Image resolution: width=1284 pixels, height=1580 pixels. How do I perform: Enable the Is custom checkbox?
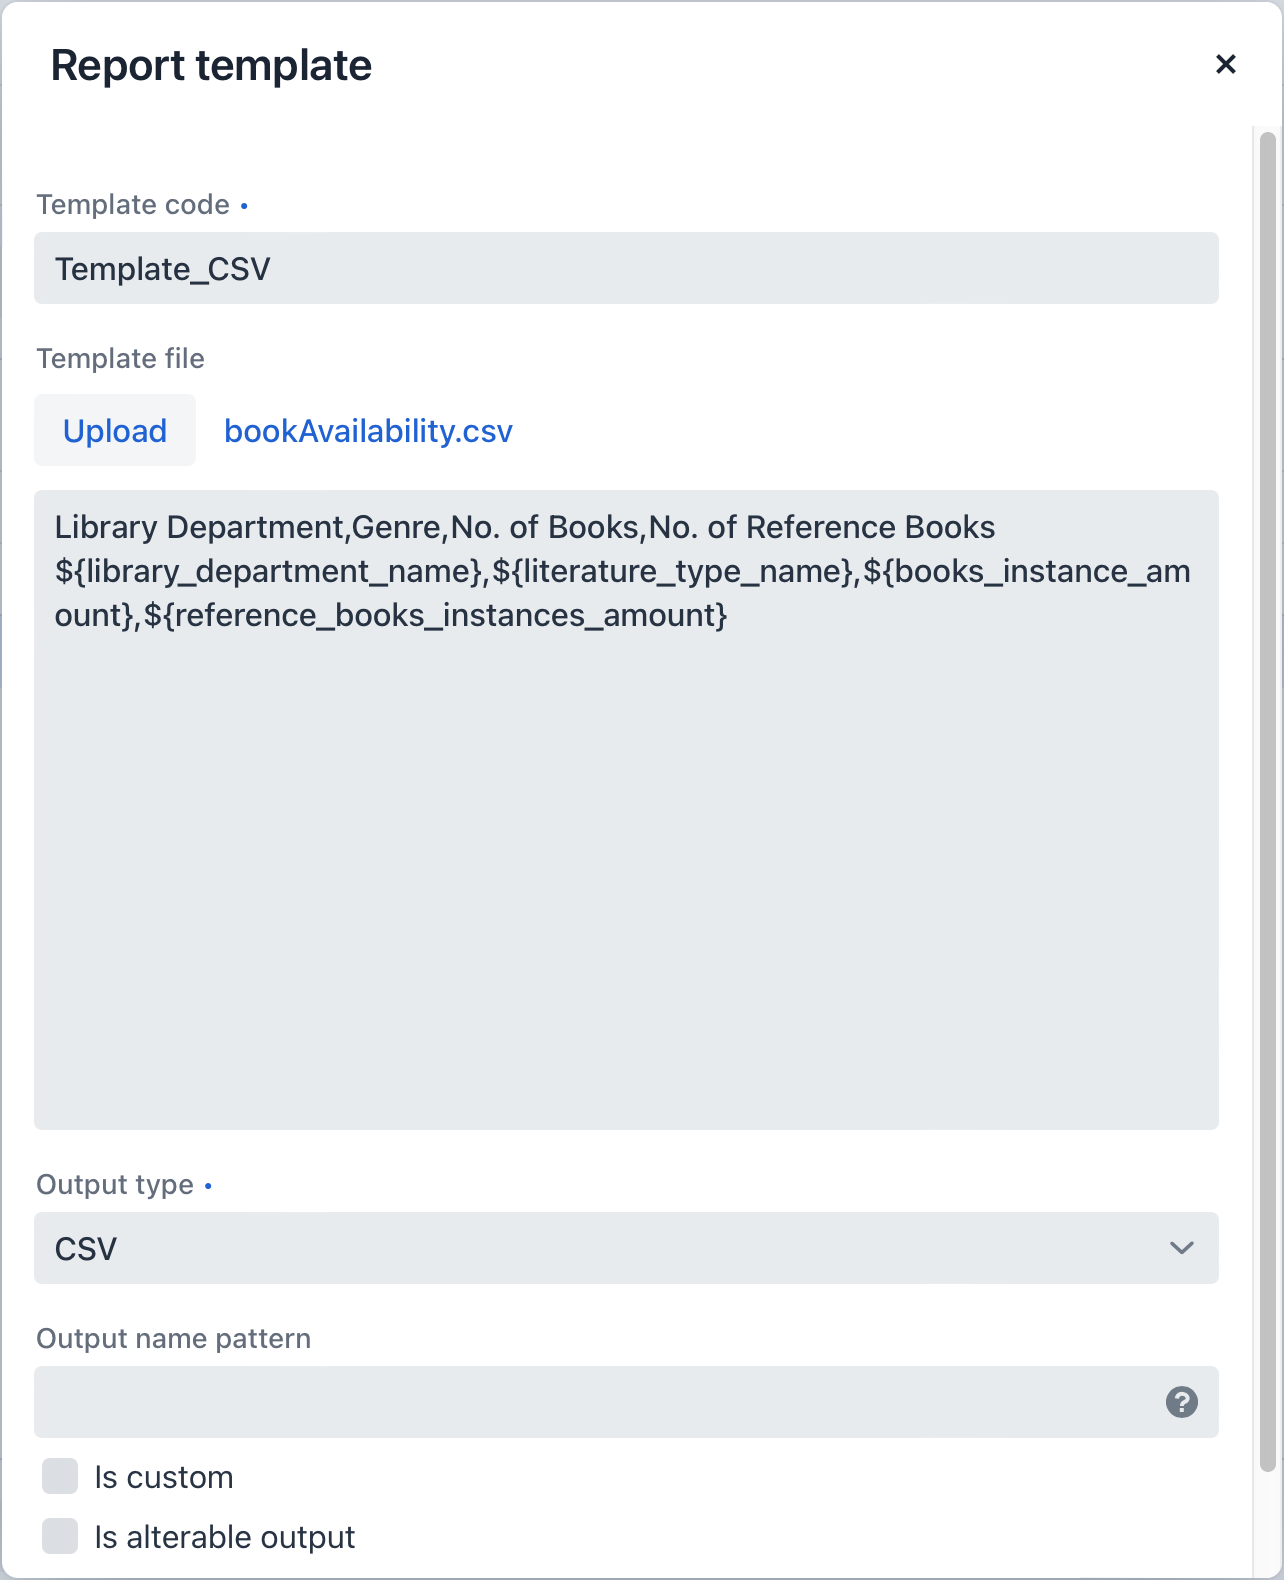pos(60,1476)
